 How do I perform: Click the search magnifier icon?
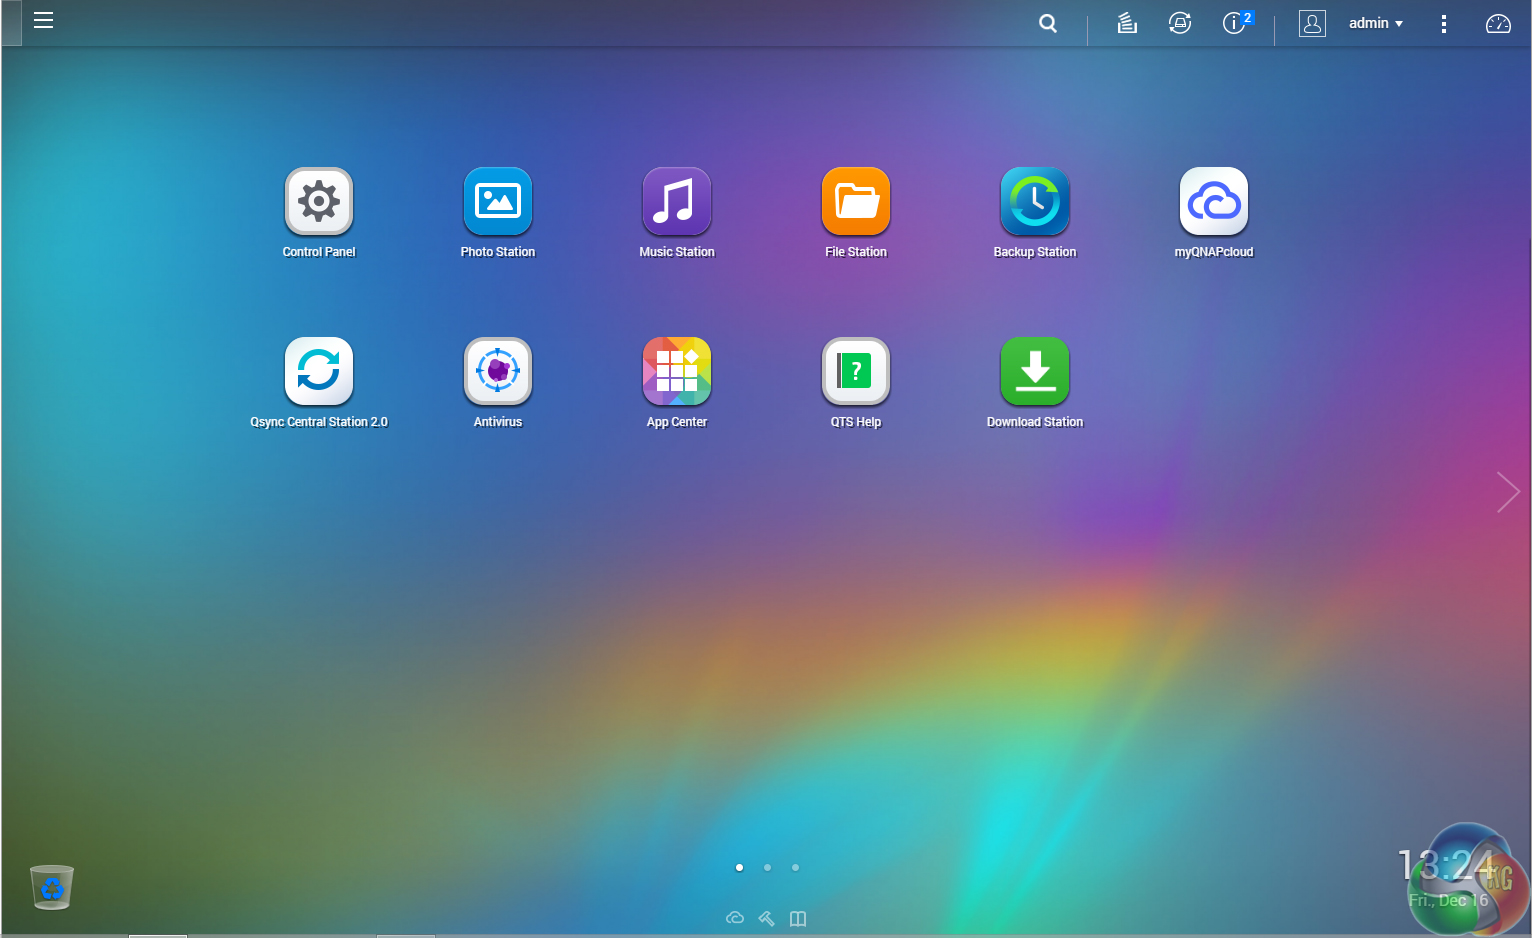[x=1048, y=23]
